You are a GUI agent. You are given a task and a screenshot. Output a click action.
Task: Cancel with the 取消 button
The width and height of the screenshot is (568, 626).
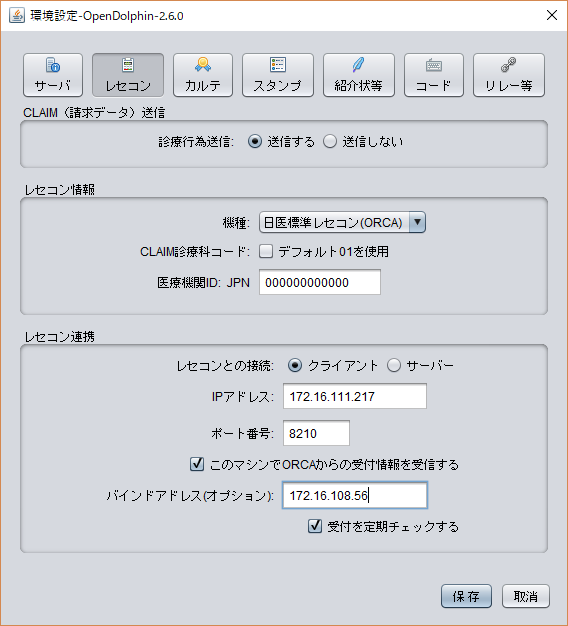(526, 596)
